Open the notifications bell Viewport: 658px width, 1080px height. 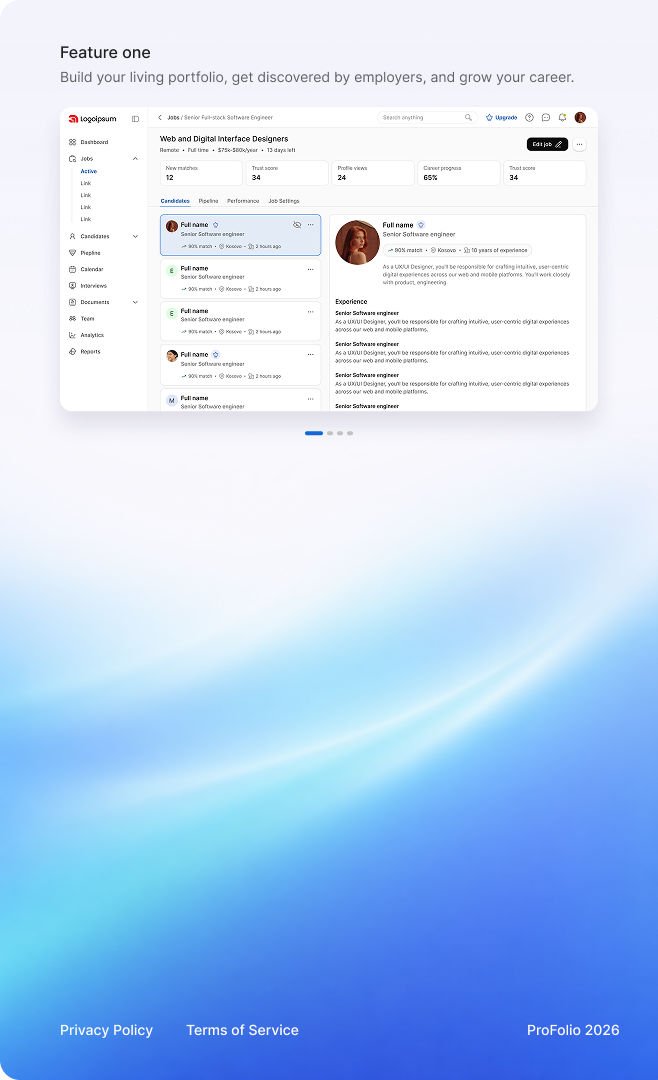[x=562, y=118]
